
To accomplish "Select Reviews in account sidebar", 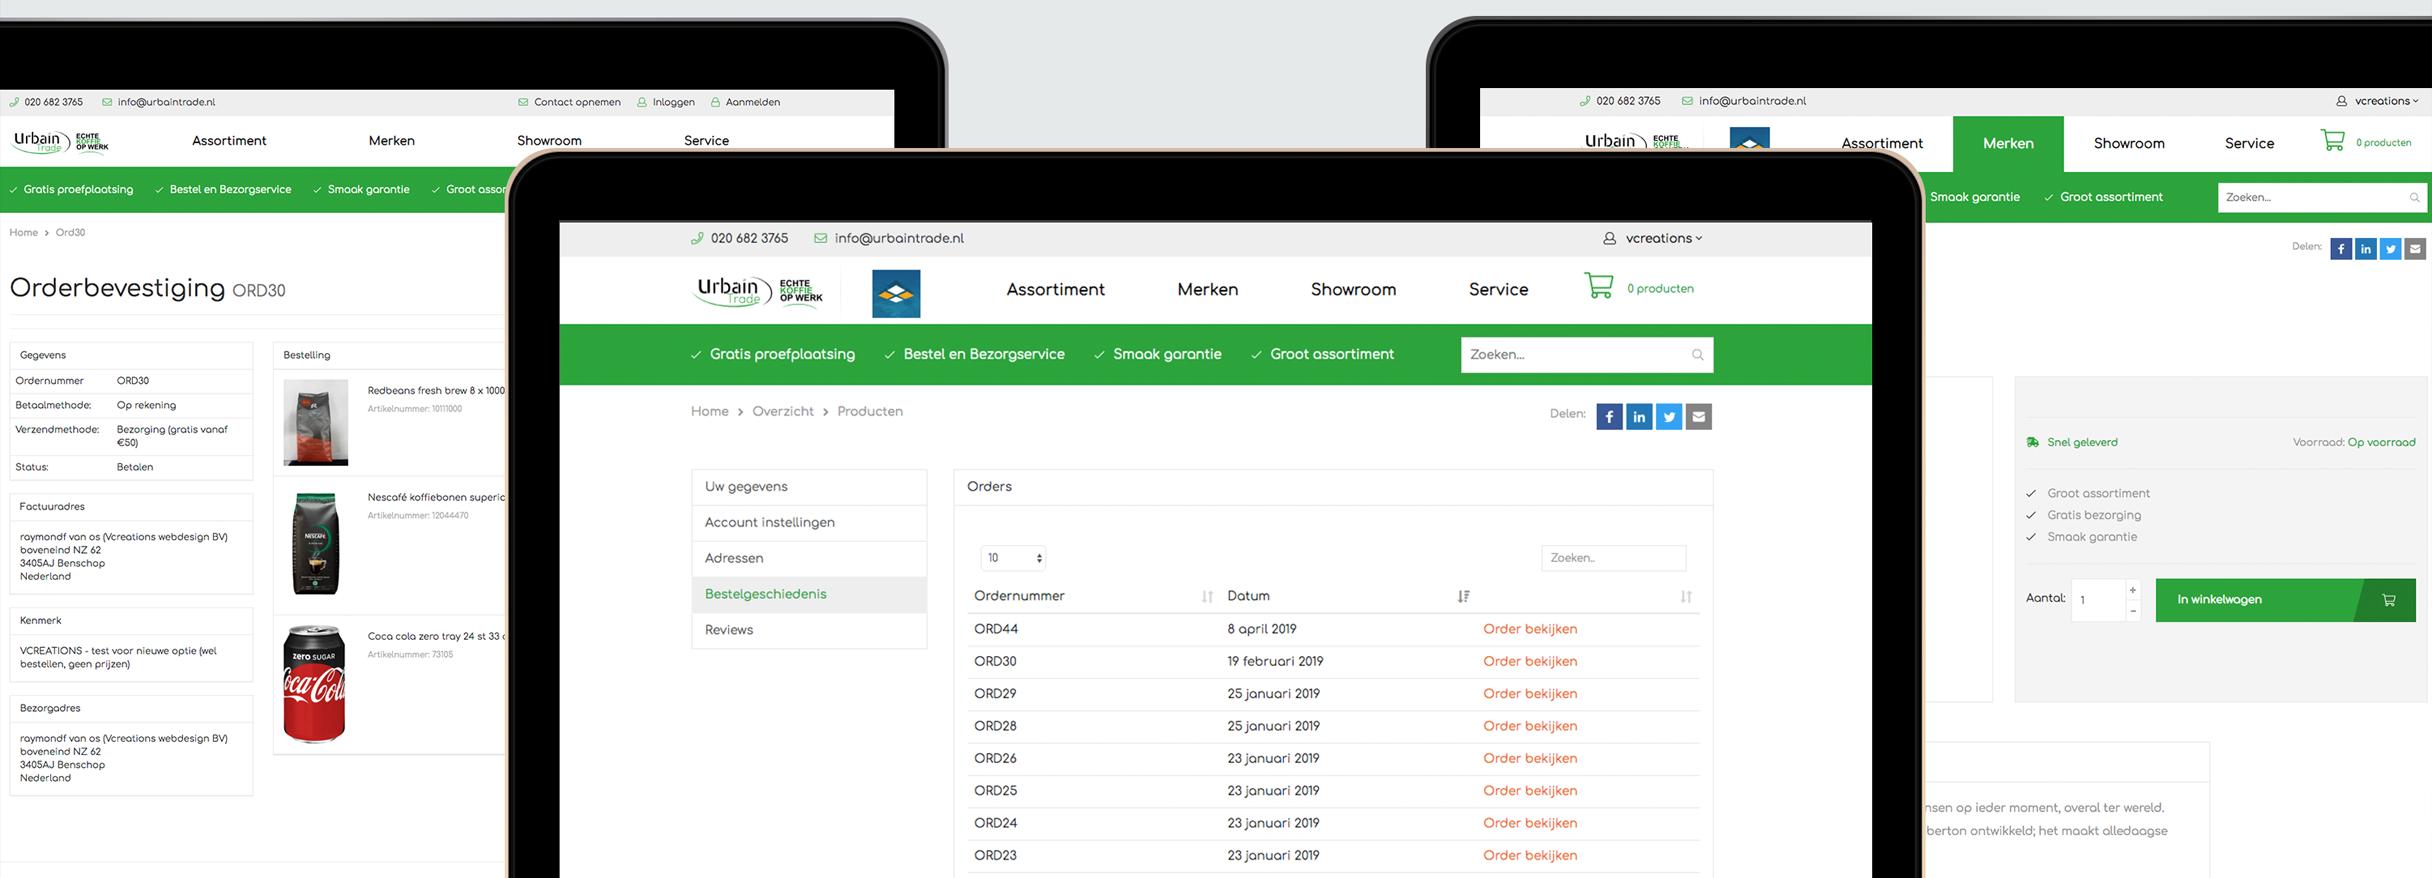I will (x=809, y=630).
